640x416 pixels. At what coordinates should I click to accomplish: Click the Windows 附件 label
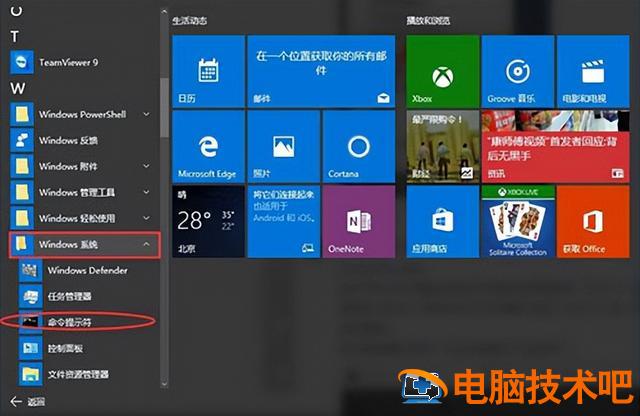click(68, 166)
